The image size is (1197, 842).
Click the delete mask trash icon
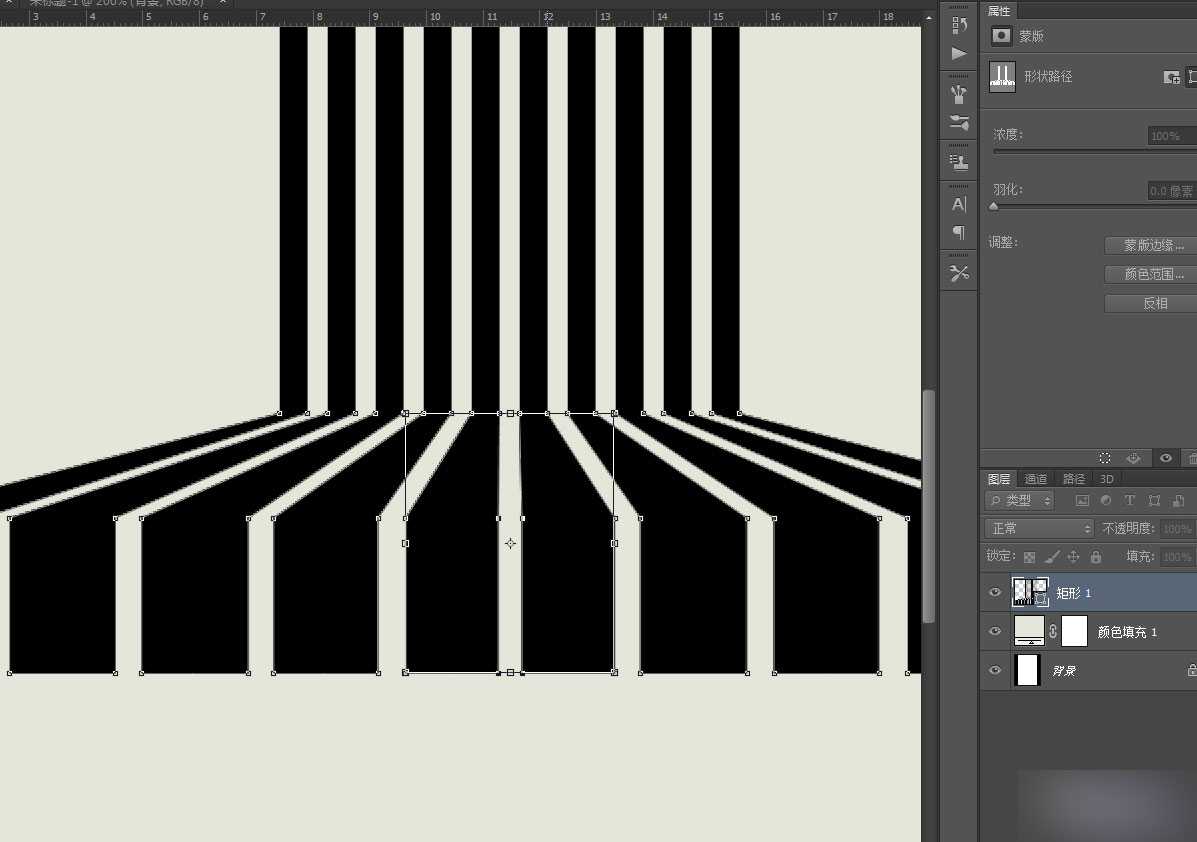pyautogui.click(x=1191, y=458)
